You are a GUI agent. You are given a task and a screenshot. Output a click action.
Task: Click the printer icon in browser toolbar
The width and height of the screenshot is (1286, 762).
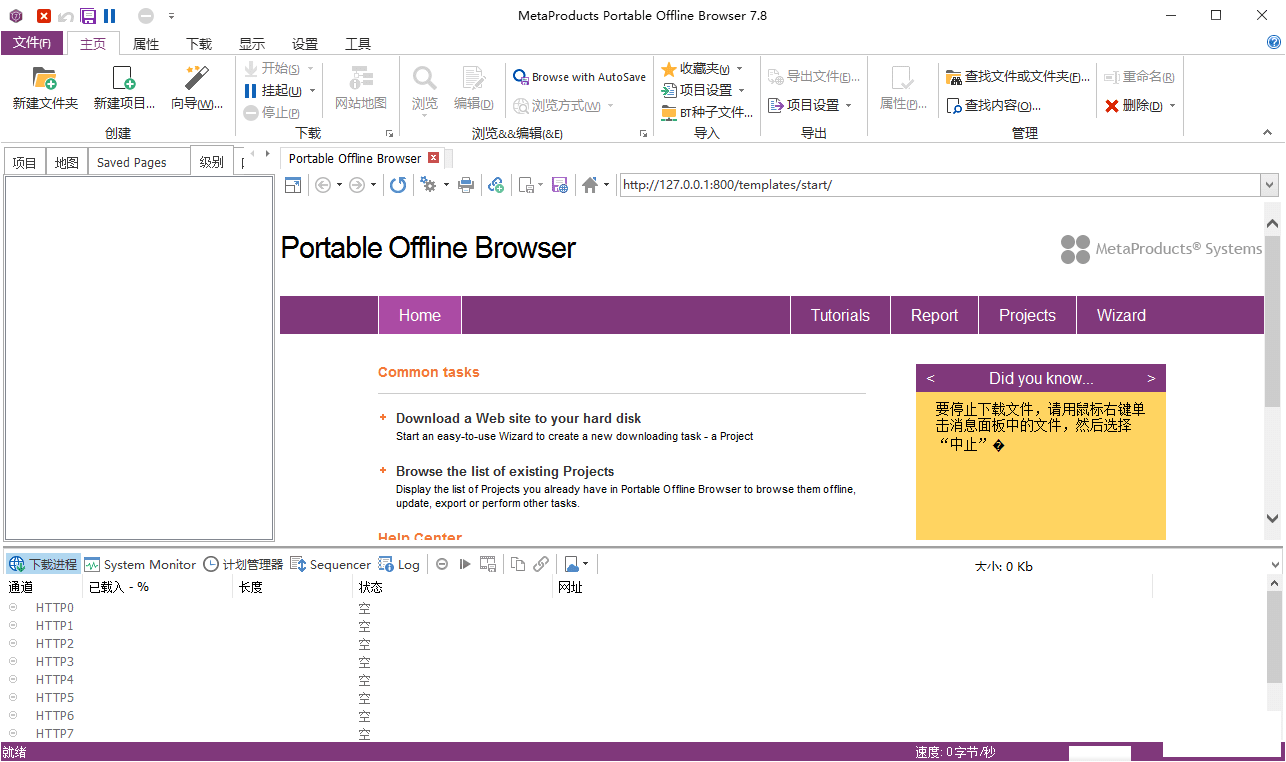pos(466,185)
